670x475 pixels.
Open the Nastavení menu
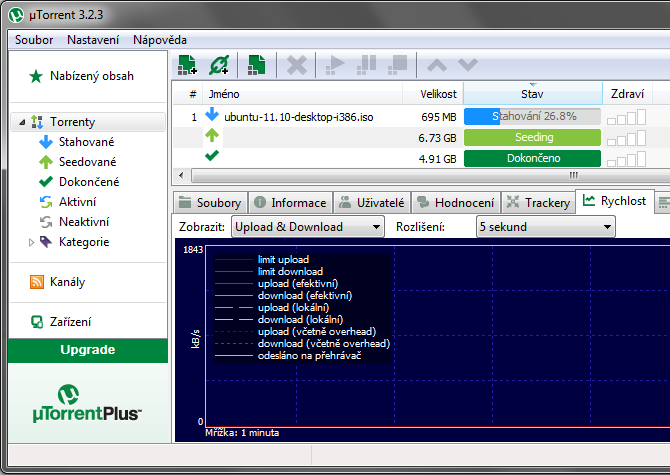pos(93,40)
